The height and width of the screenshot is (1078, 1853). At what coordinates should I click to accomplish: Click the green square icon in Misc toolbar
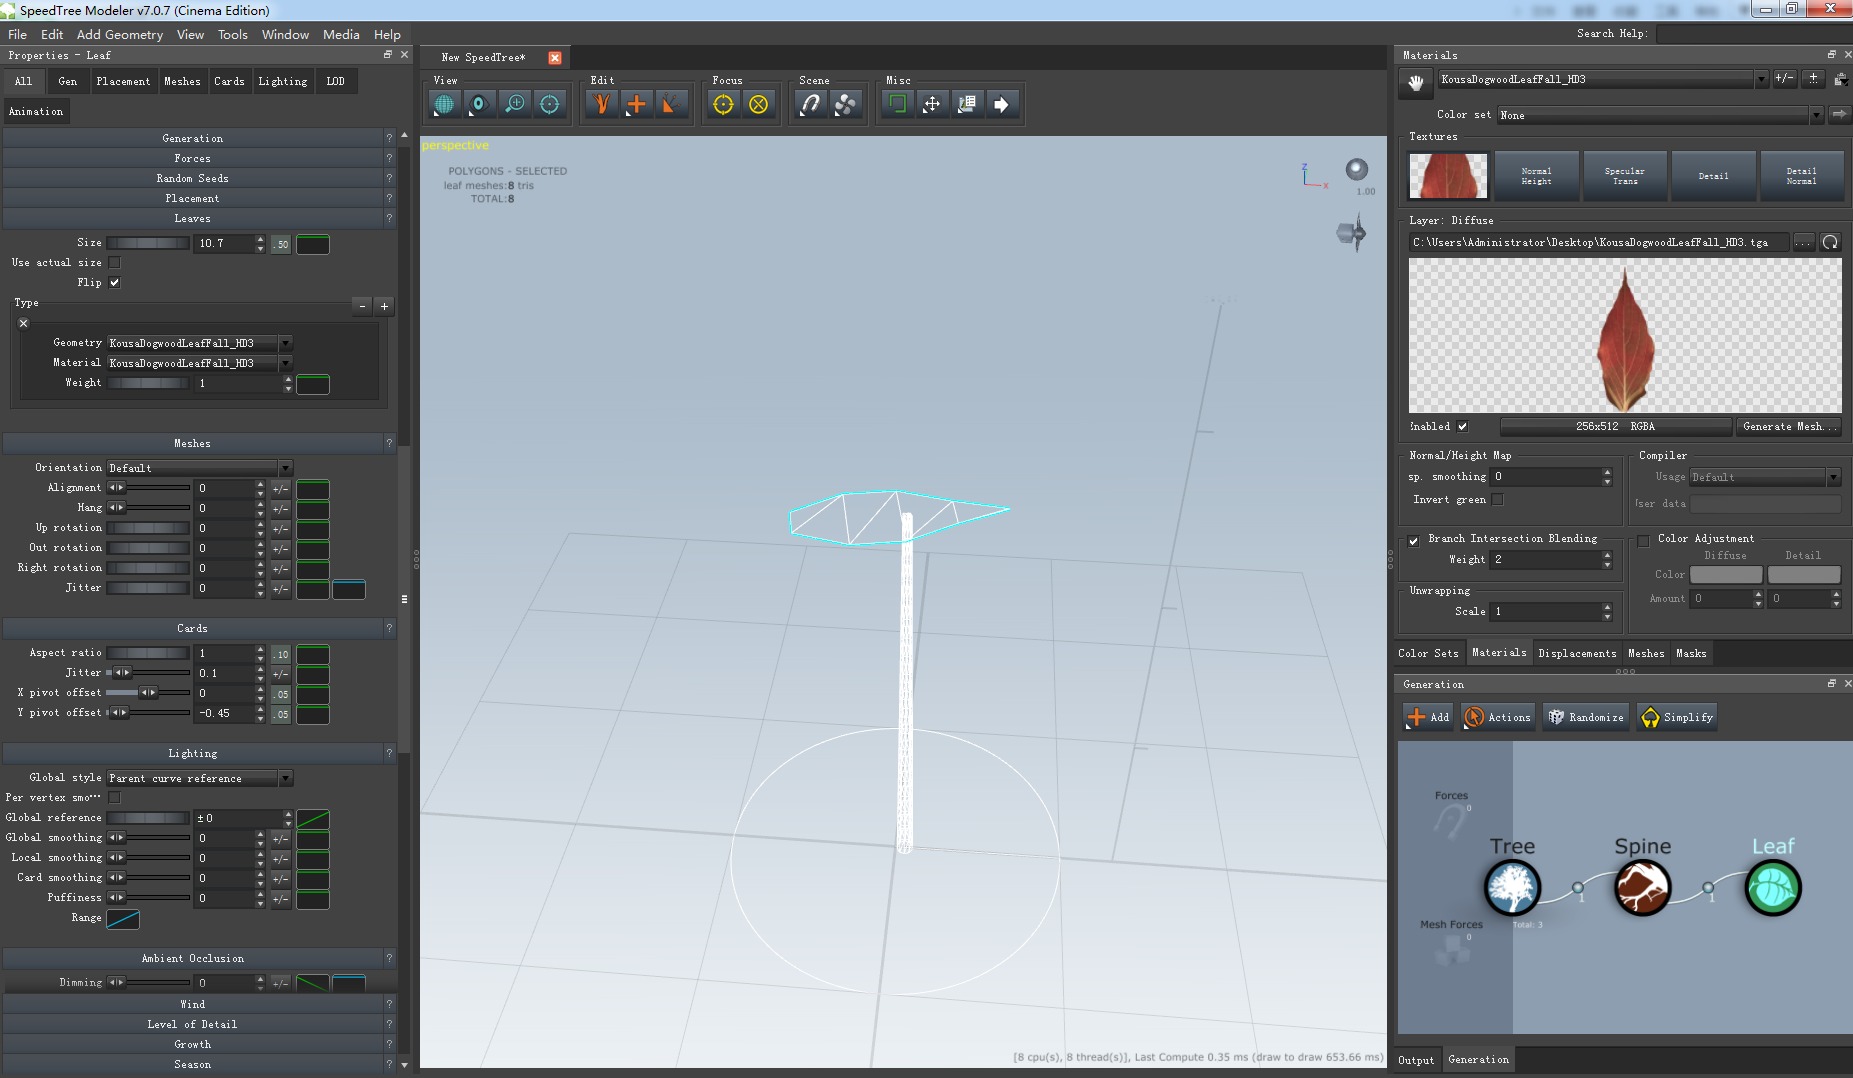pyautogui.click(x=897, y=104)
